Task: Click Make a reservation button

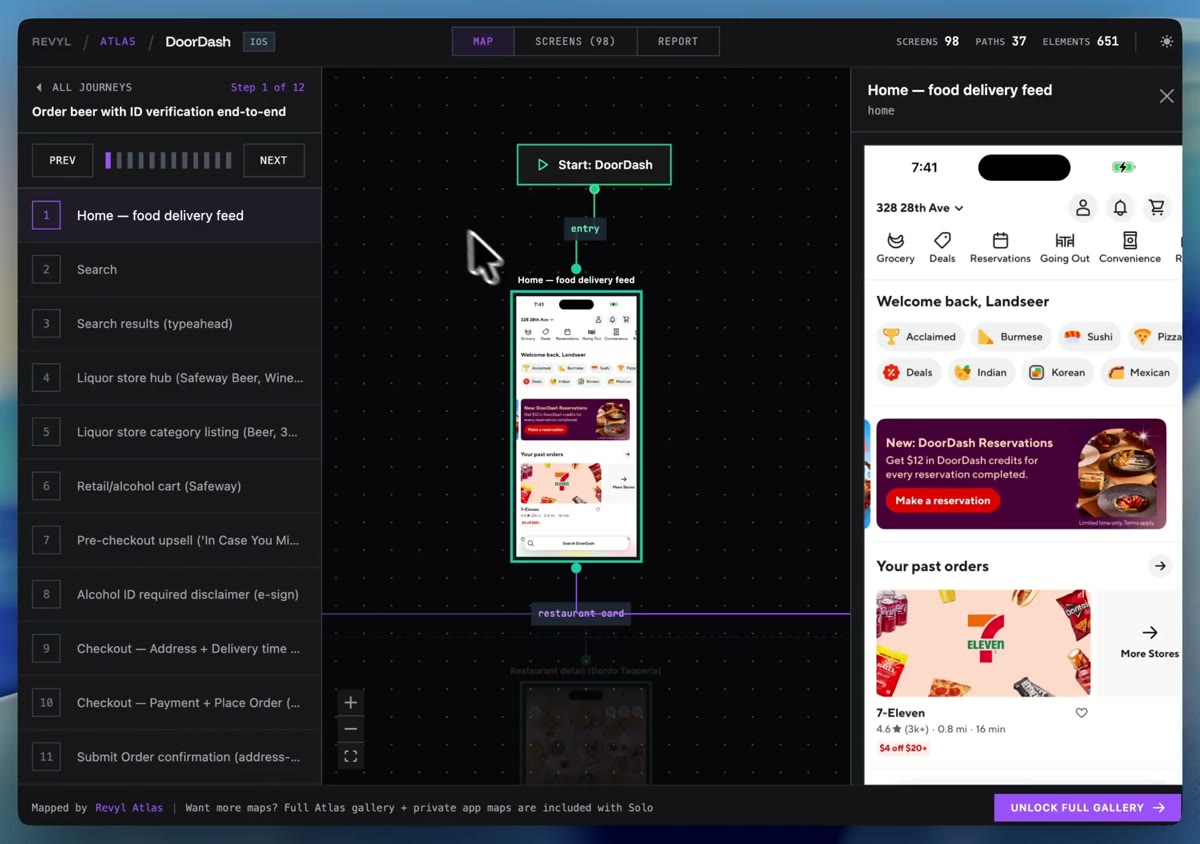Action: (x=942, y=500)
